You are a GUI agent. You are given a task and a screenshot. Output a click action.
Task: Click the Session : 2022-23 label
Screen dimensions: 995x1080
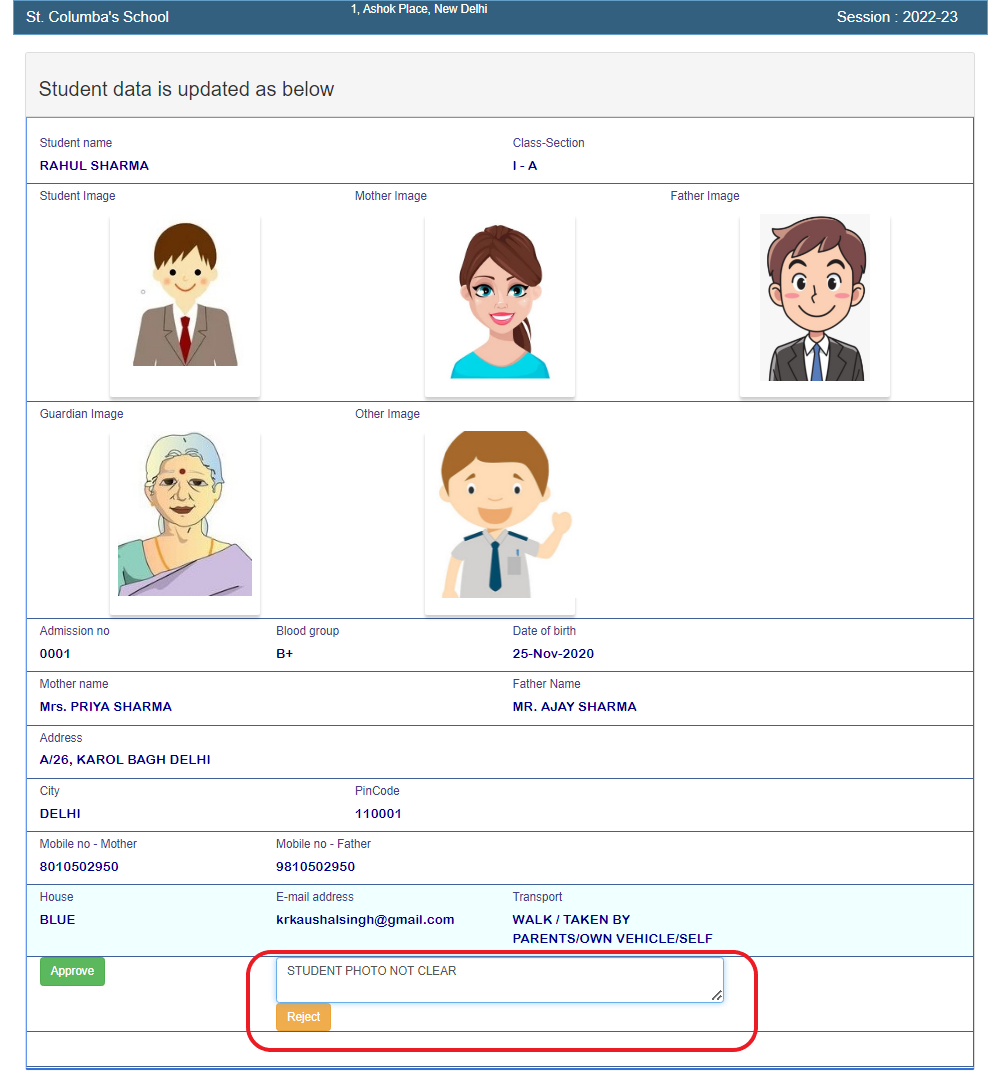pos(896,17)
